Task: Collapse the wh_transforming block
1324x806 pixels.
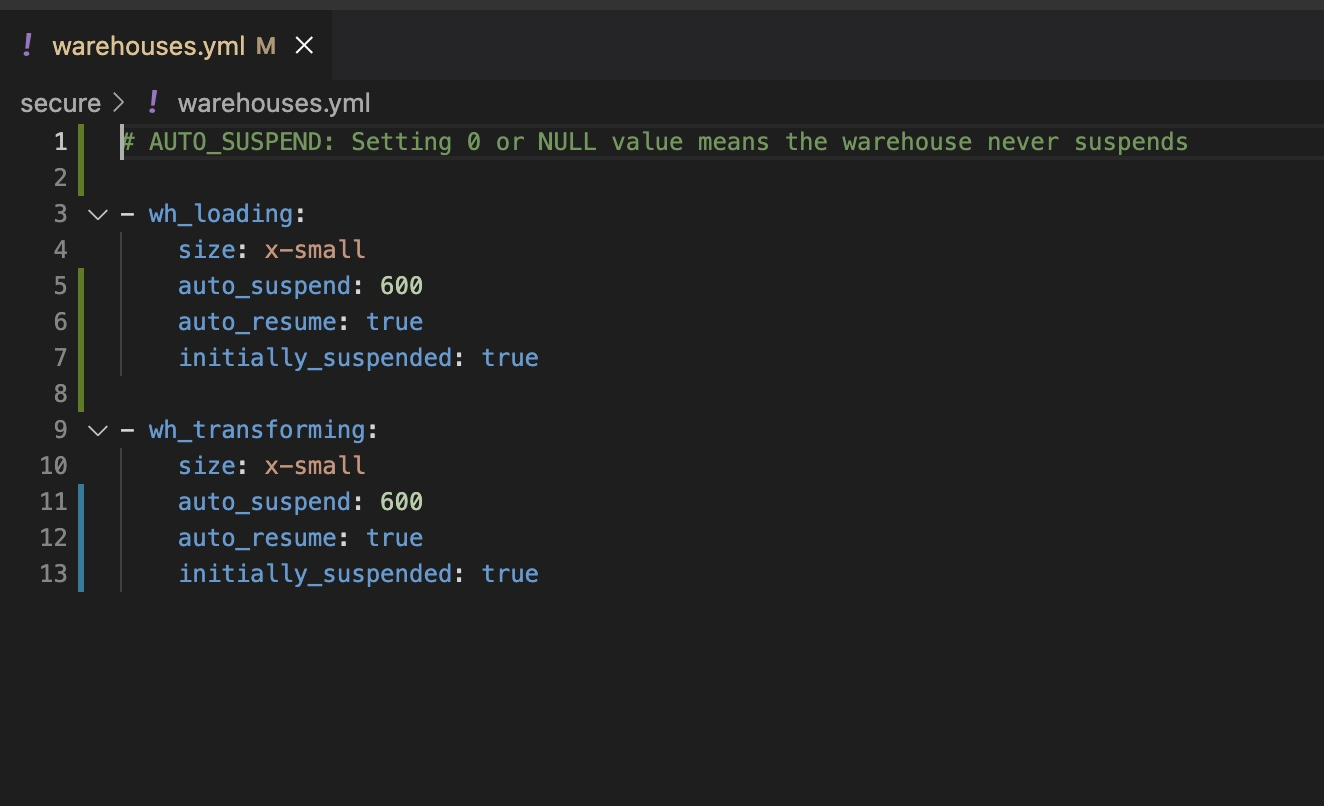Action: [97, 430]
